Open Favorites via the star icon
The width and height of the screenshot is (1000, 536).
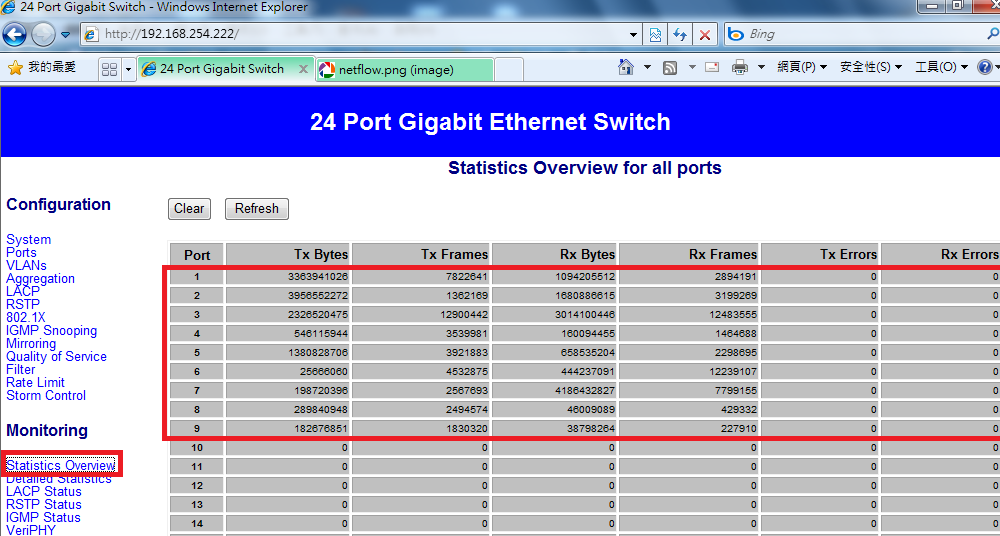pyautogui.click(x=15, y=68)
